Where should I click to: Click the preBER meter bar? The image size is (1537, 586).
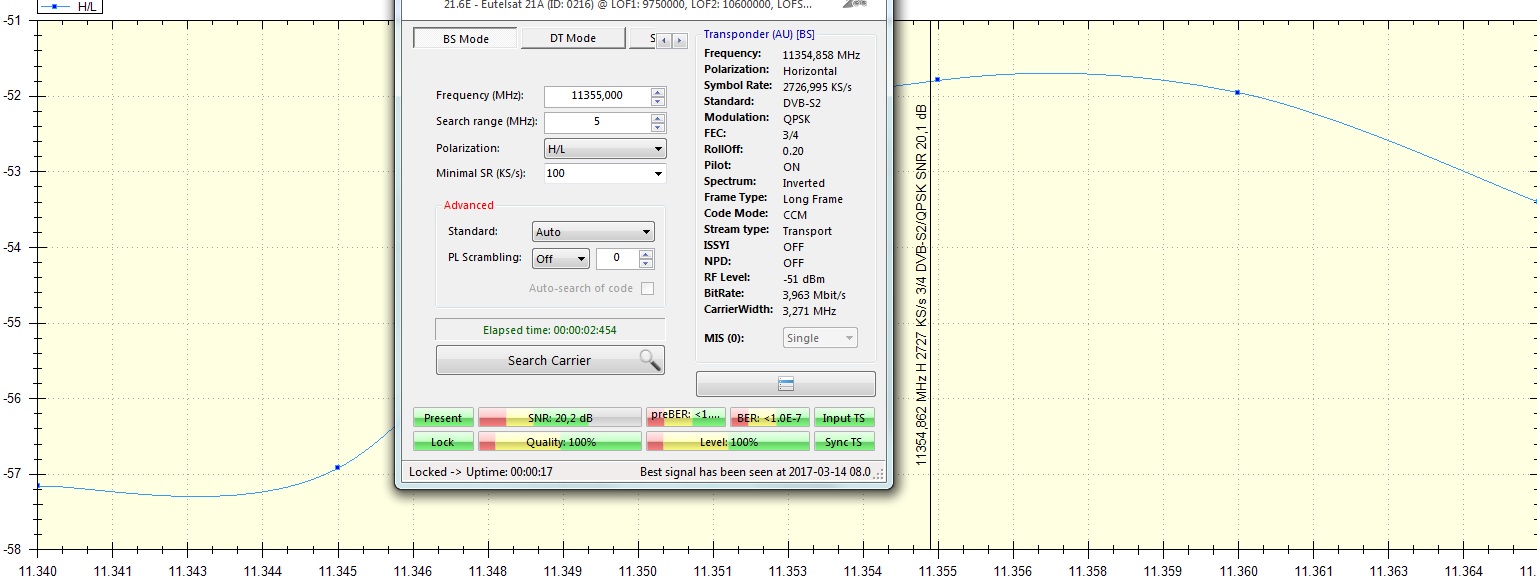point(686,417)
